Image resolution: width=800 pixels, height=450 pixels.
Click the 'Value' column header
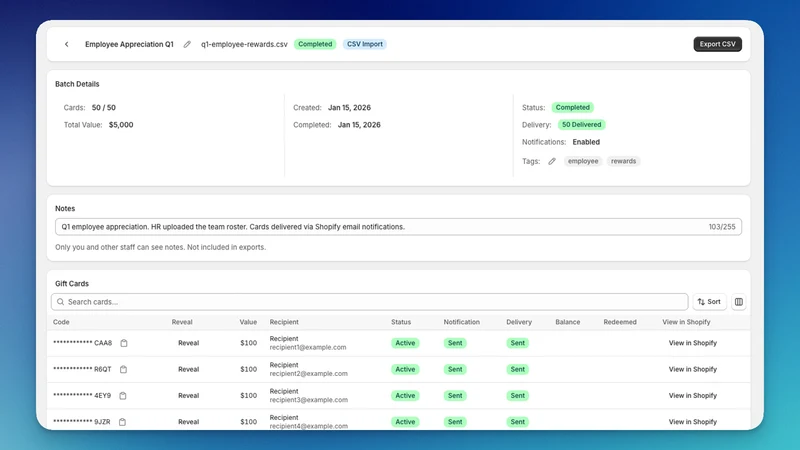click(x=248, y=322)
